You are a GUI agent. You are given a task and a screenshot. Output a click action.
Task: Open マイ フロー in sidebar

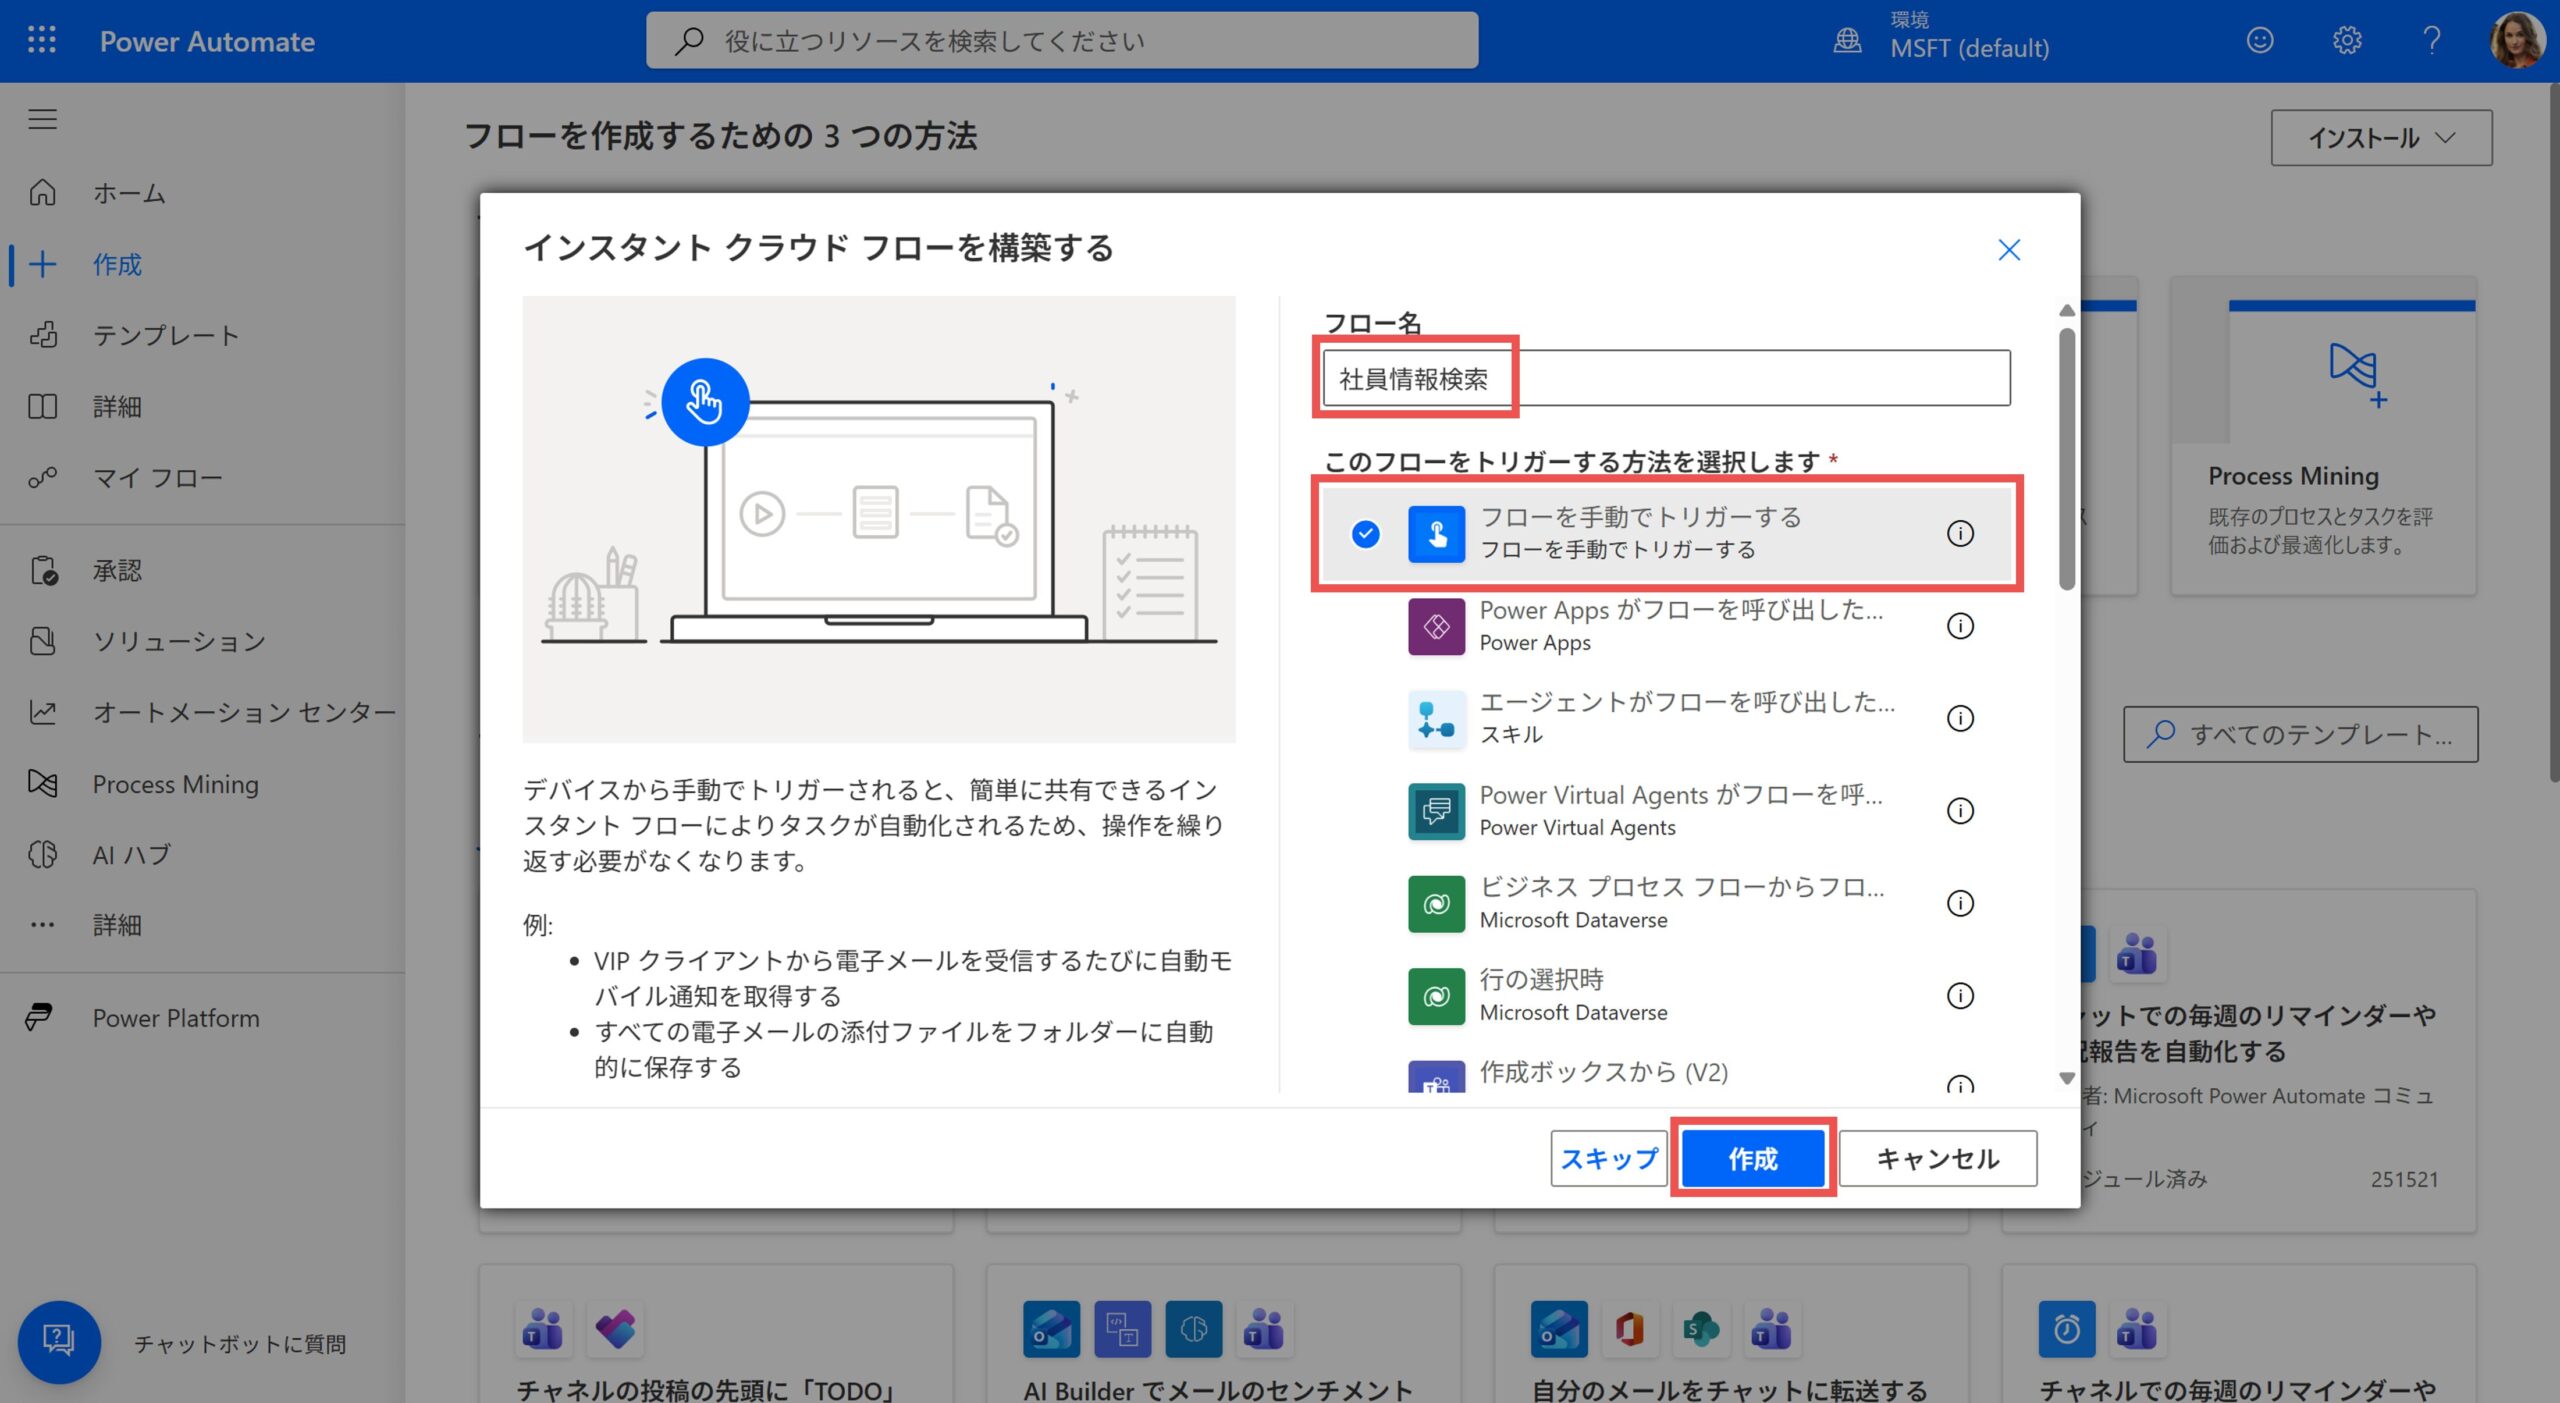(x=157, y=478)
